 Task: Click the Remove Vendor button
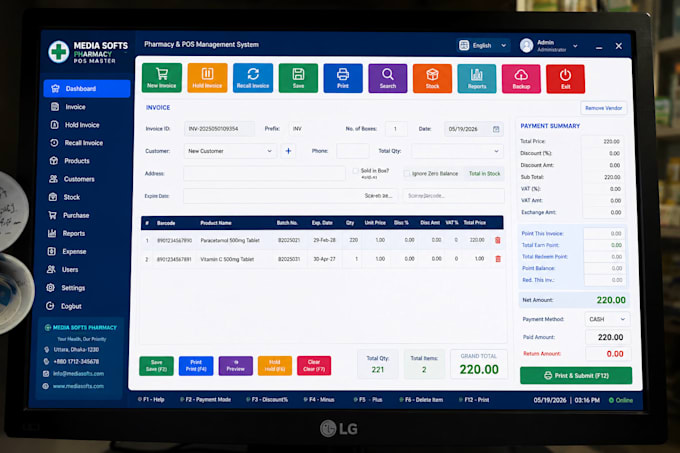[603, 108]
